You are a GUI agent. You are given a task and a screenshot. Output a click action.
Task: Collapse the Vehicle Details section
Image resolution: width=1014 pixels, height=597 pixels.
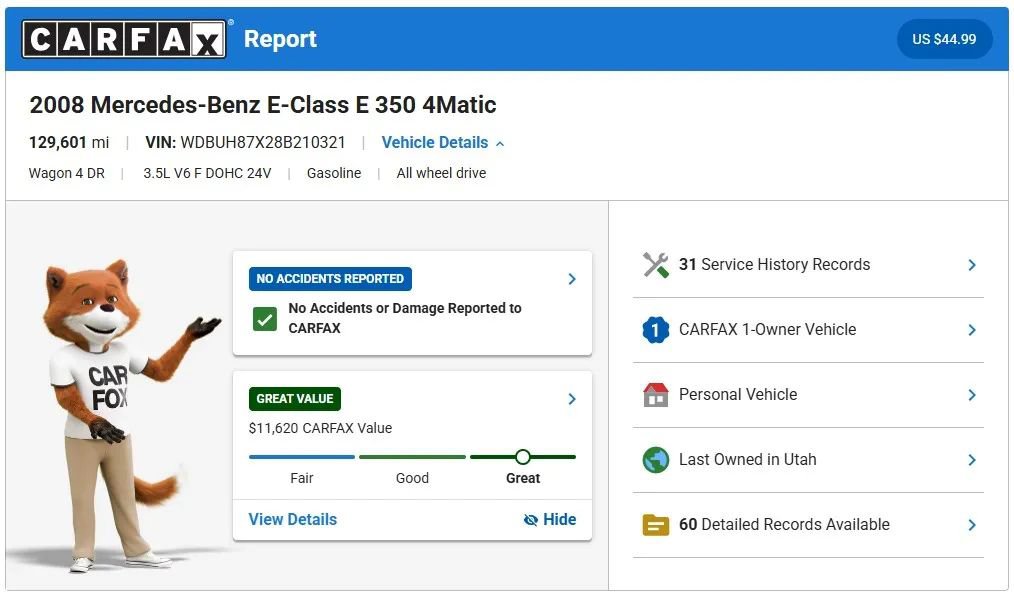443,143
